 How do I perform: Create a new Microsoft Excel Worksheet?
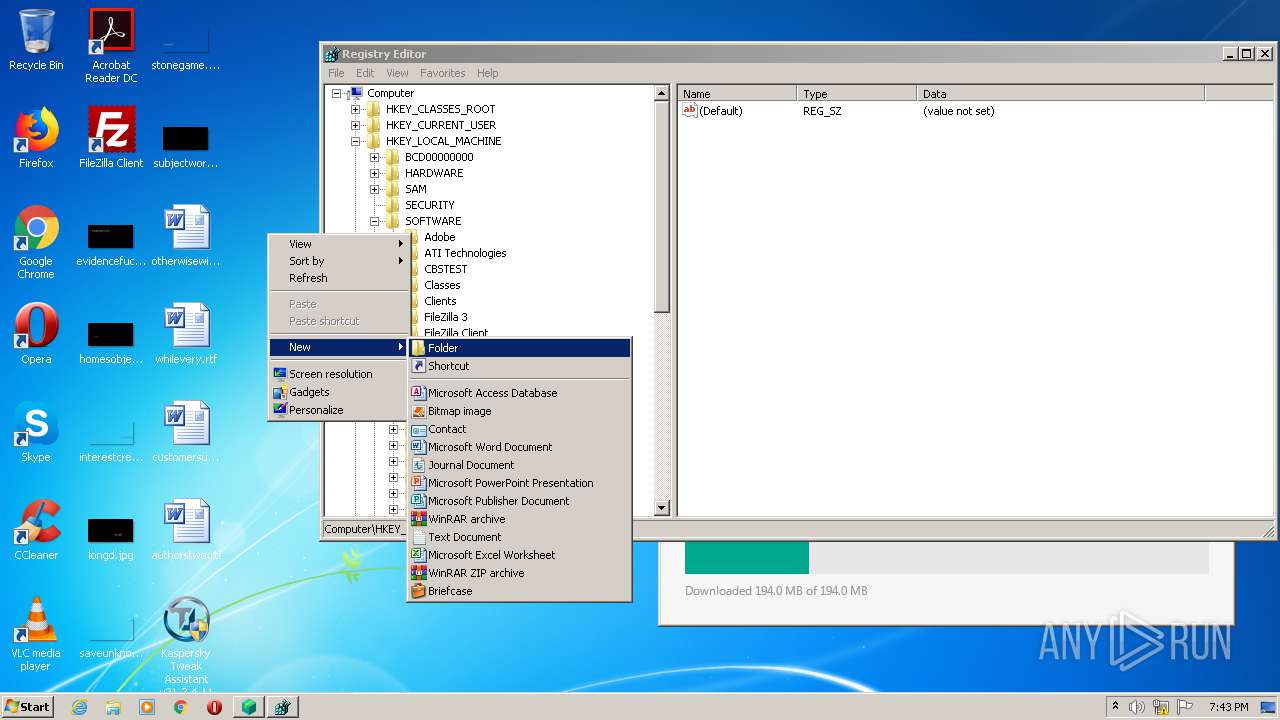tap(519, 555)
